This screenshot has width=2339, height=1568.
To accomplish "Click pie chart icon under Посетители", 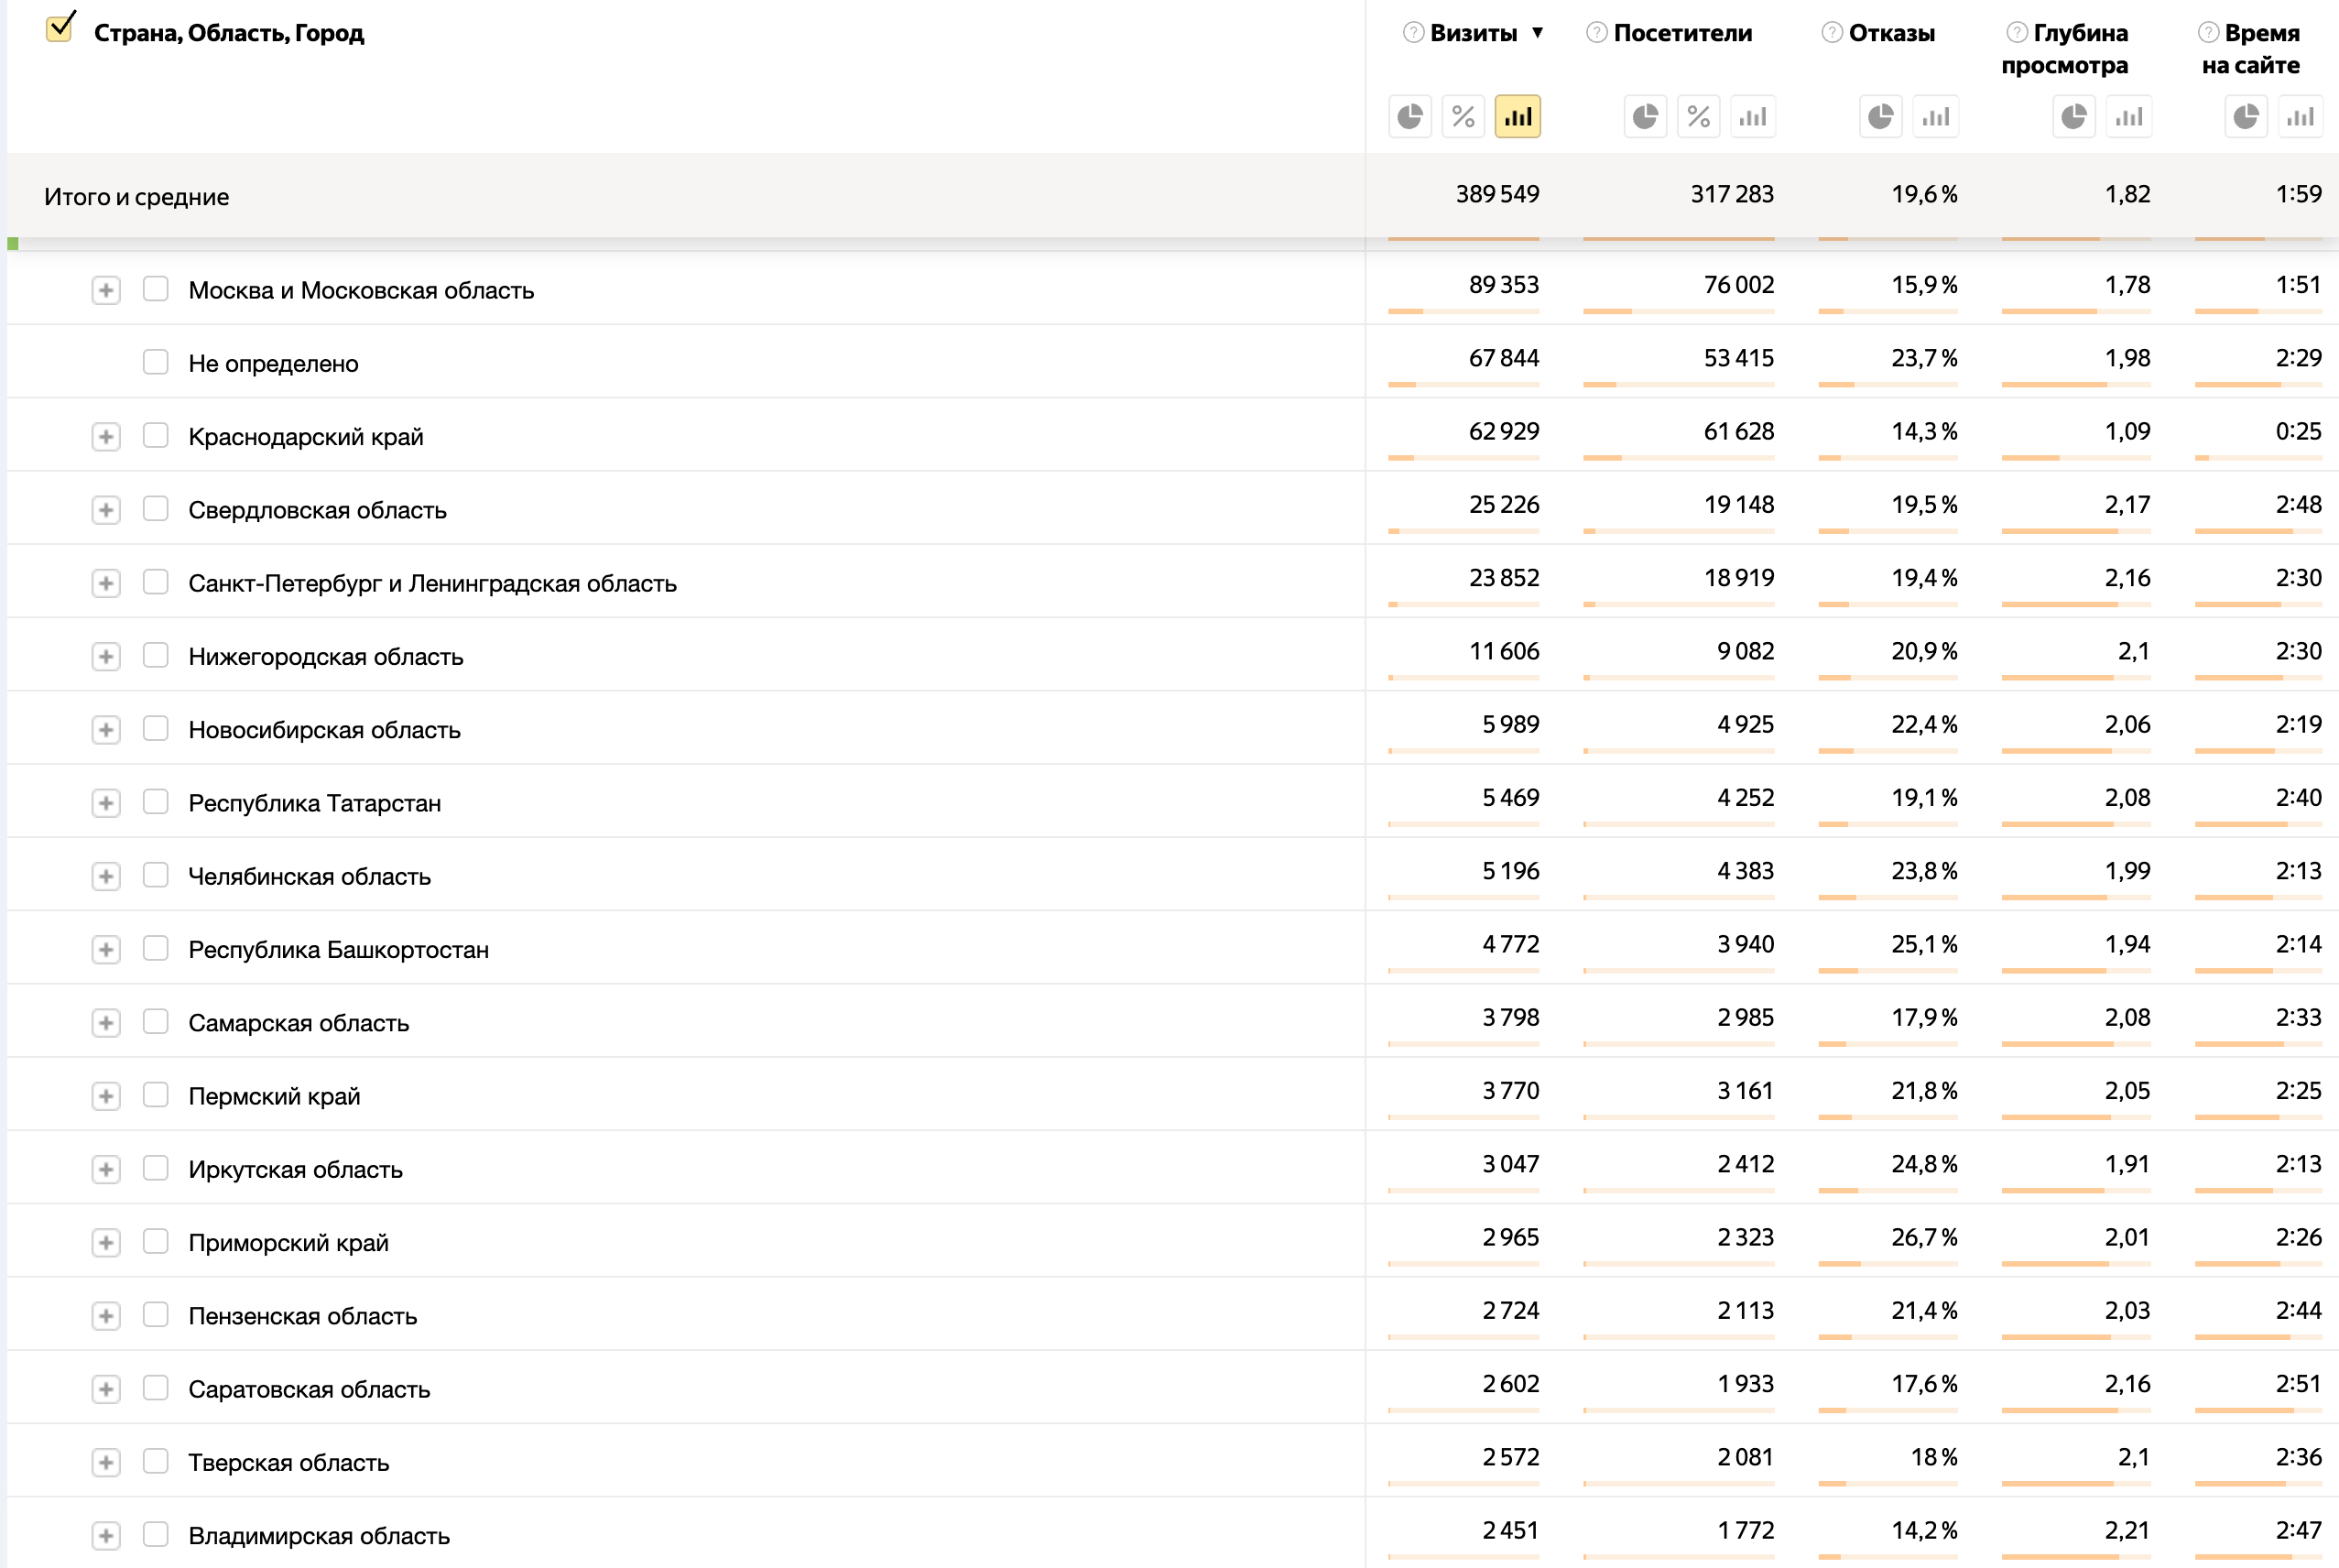I will [x=1645, y=117].
